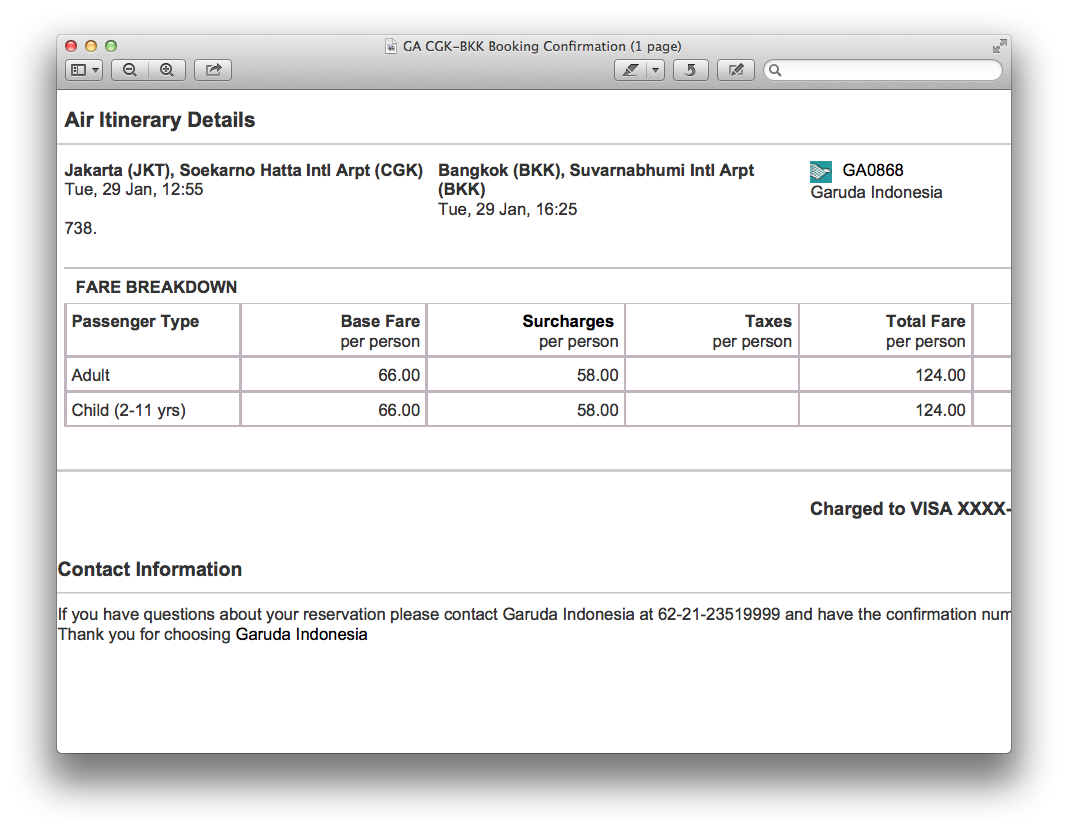Click the 'Surcharges' column header
Image resolution: width=1068 pixels, height=832 pixels.
(568, 321)
